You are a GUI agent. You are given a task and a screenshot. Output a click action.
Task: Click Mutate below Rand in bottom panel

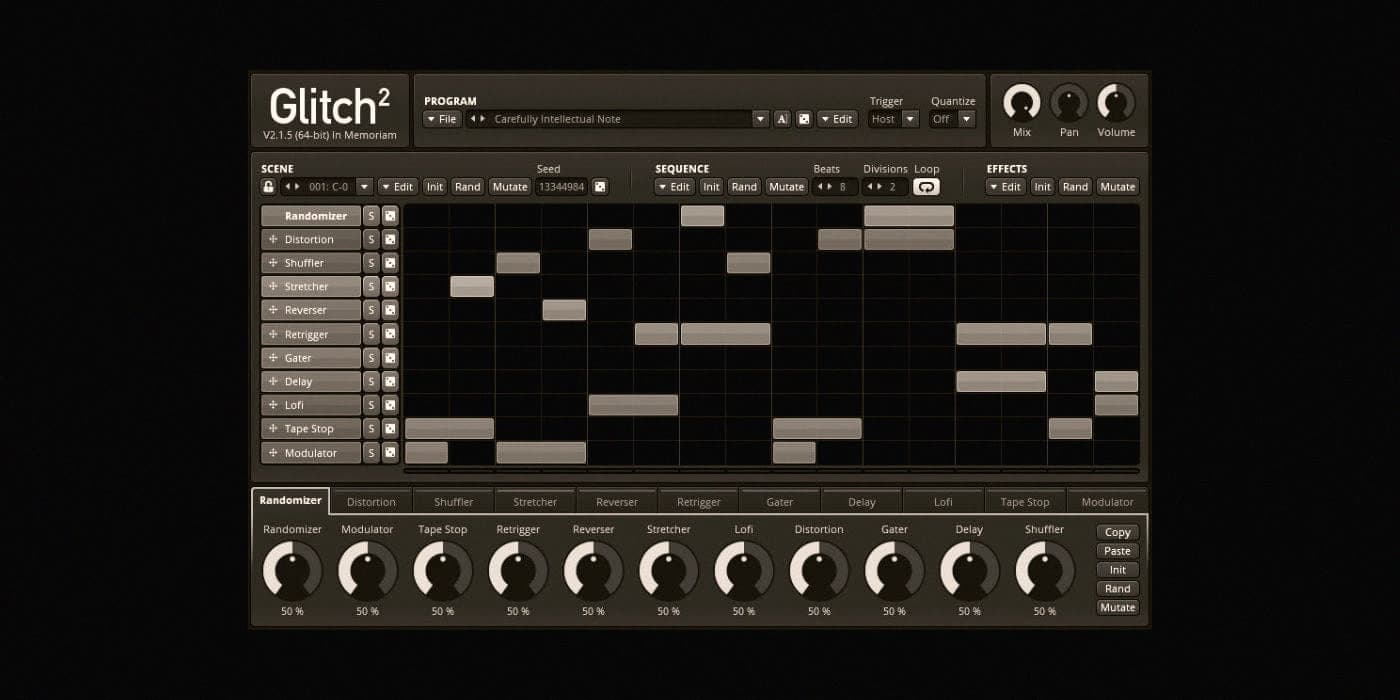pos(1117,608)
